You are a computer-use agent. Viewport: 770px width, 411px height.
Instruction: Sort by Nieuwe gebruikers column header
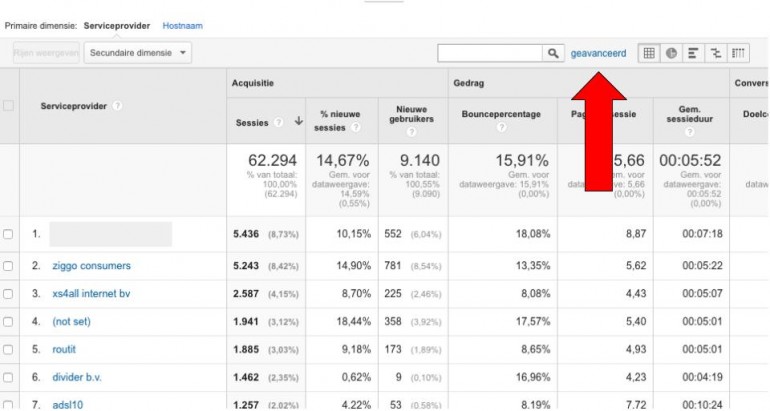(412, 114)
